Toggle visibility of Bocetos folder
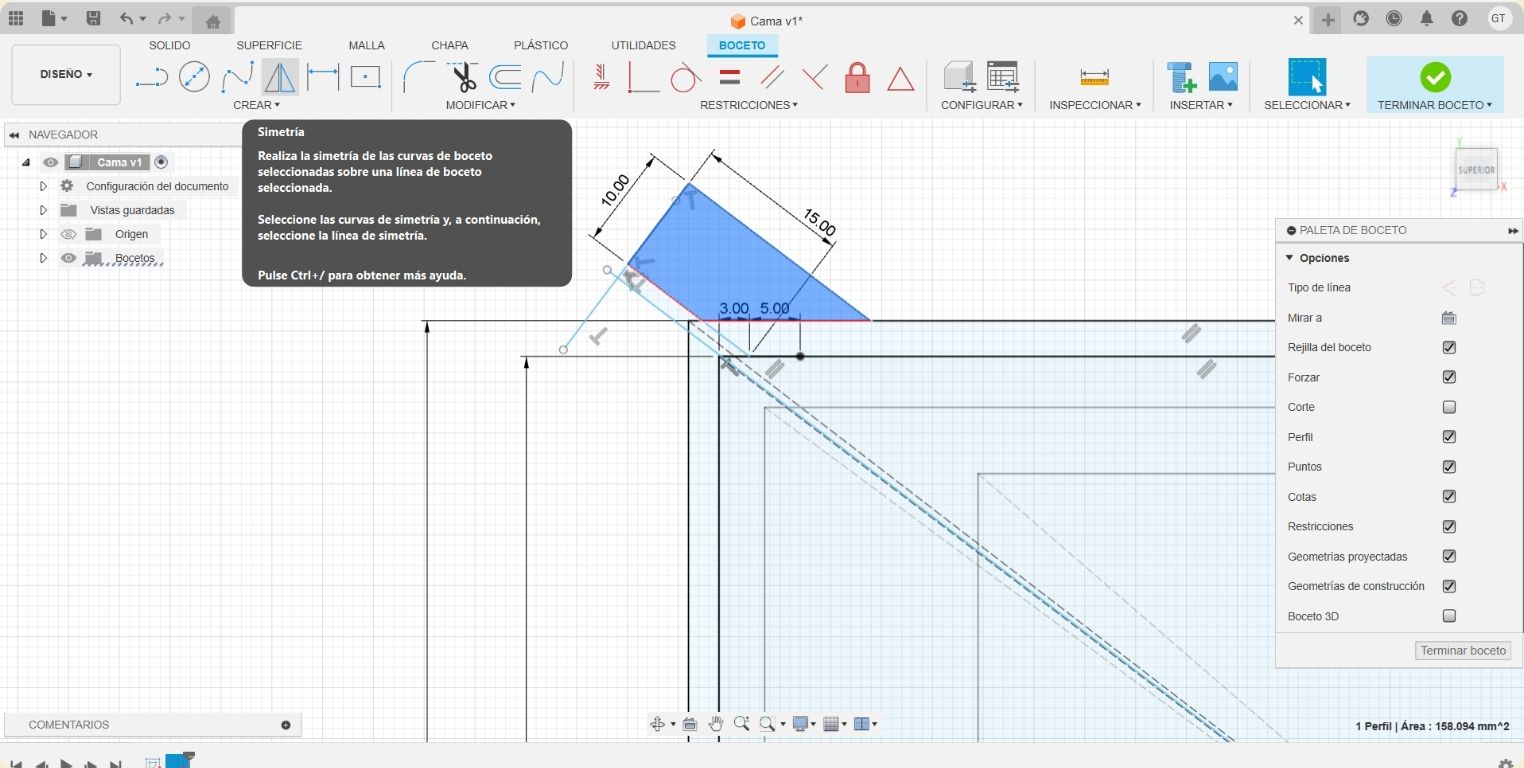The image size is (1524, 768). [69, 258]
